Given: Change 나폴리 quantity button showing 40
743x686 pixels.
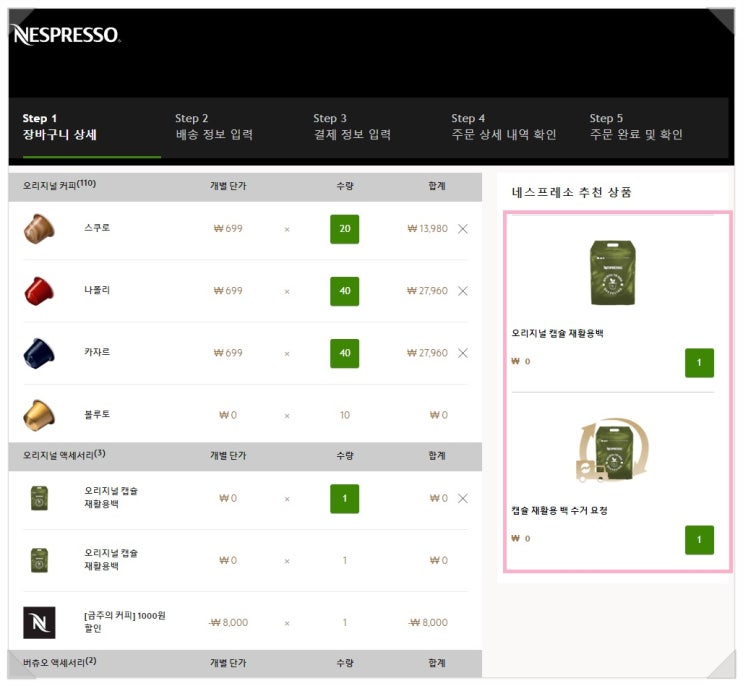Looking at the screenshot, I should pos(344,291).
